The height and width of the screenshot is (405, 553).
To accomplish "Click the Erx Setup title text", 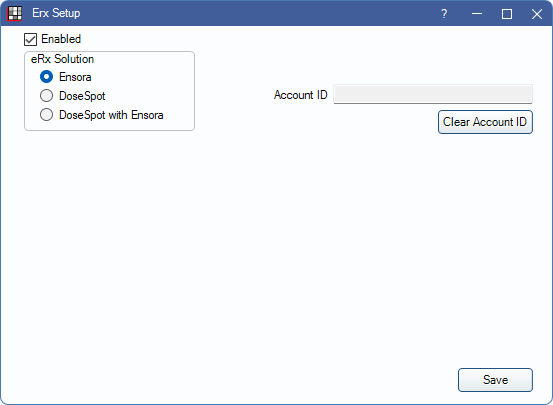I will click(56, 13).
